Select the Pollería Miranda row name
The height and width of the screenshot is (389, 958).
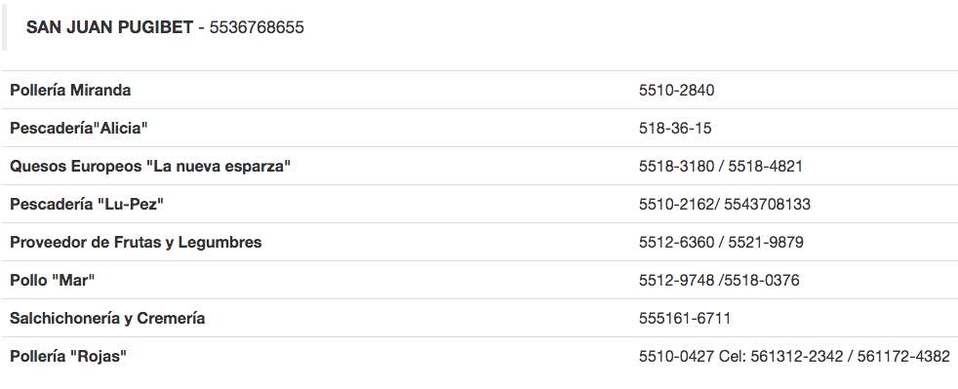tap(70, 90)
